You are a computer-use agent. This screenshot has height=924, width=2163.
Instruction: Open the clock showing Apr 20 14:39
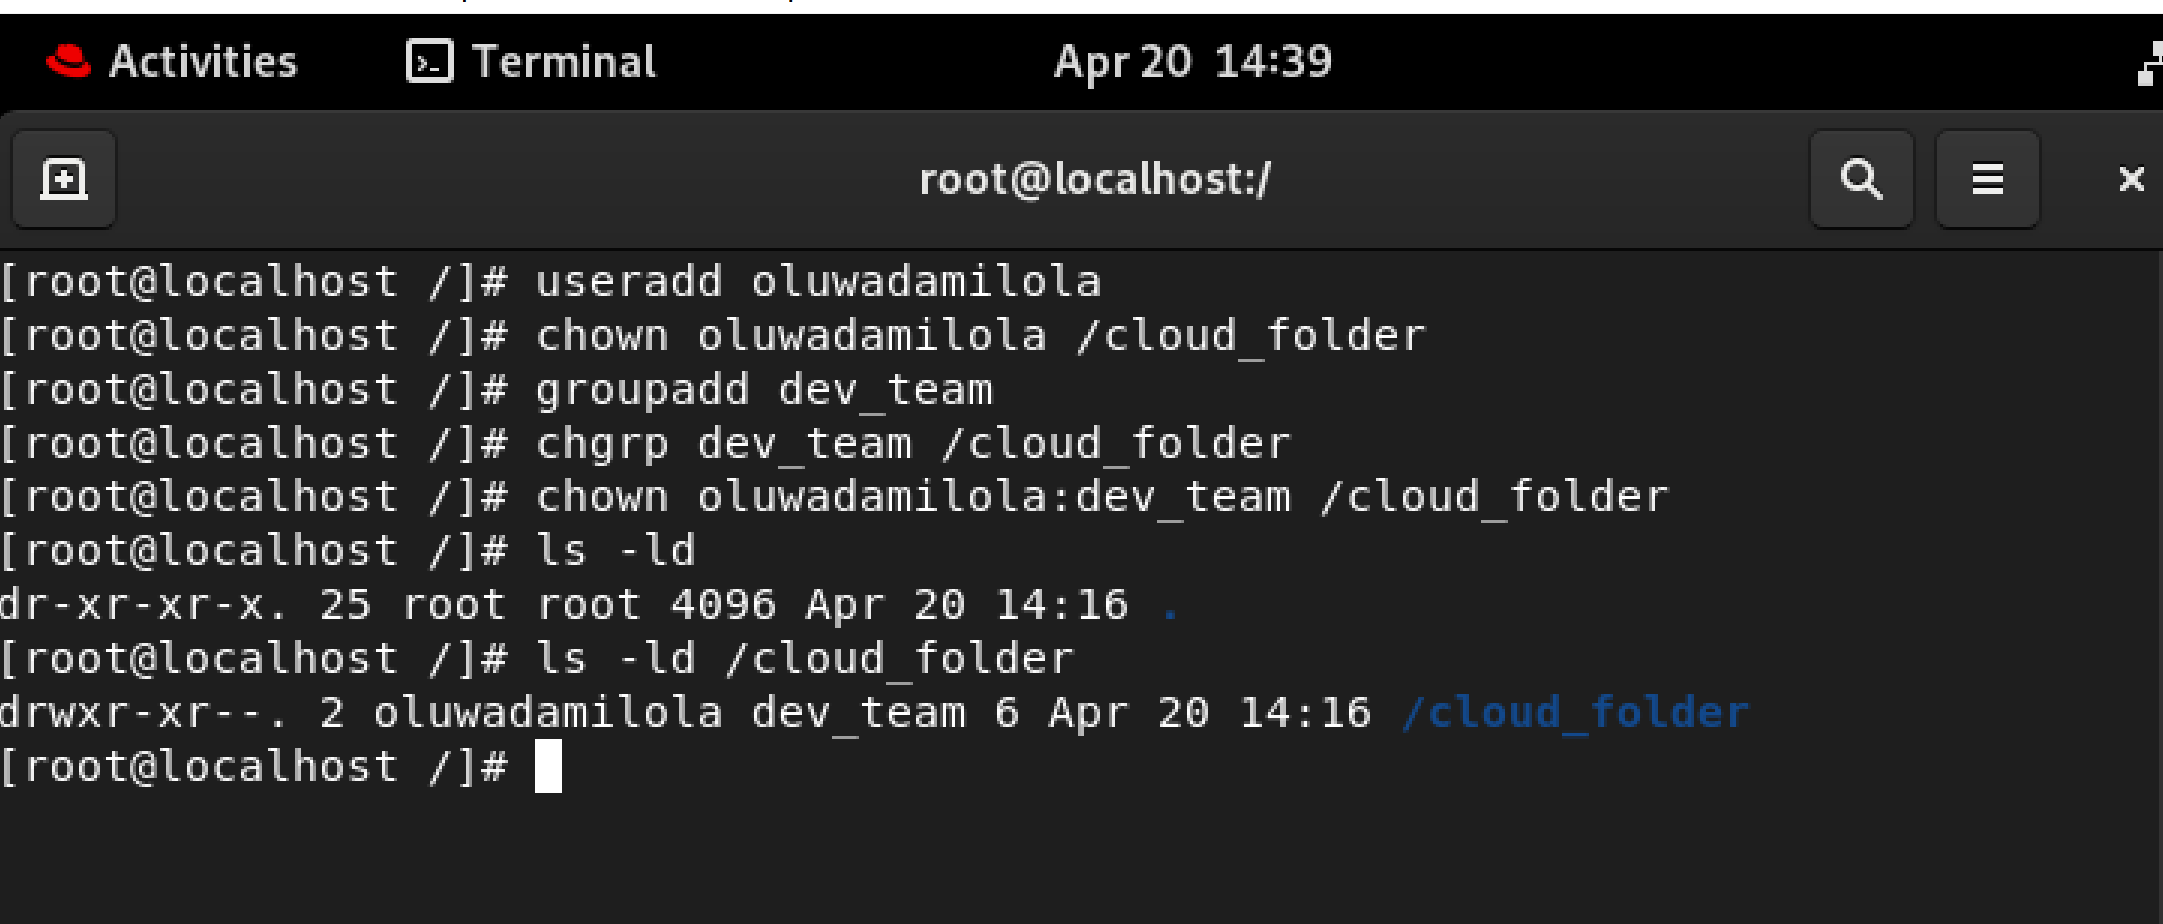(x=1193, y=62)
